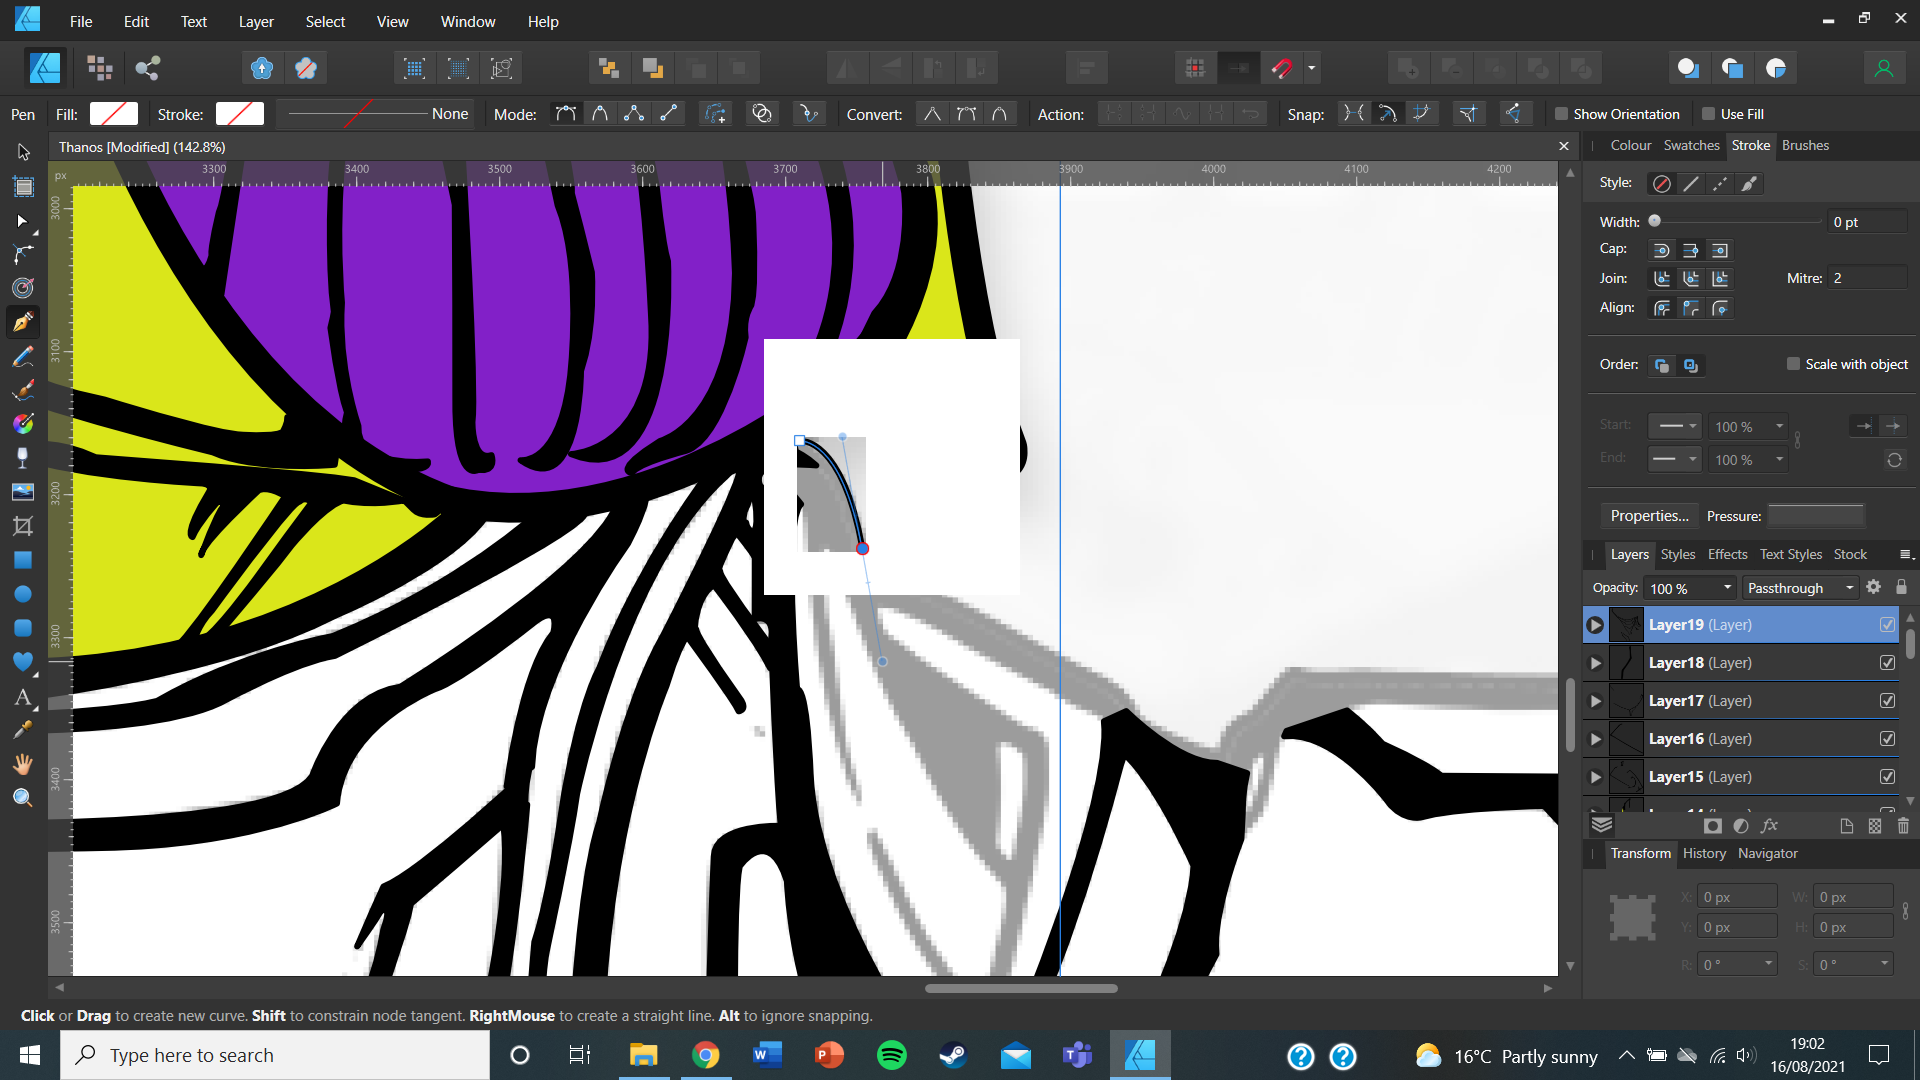Click the Fill colour swatch
The height and width of the screenshot is (1080, 1920).
113,114
